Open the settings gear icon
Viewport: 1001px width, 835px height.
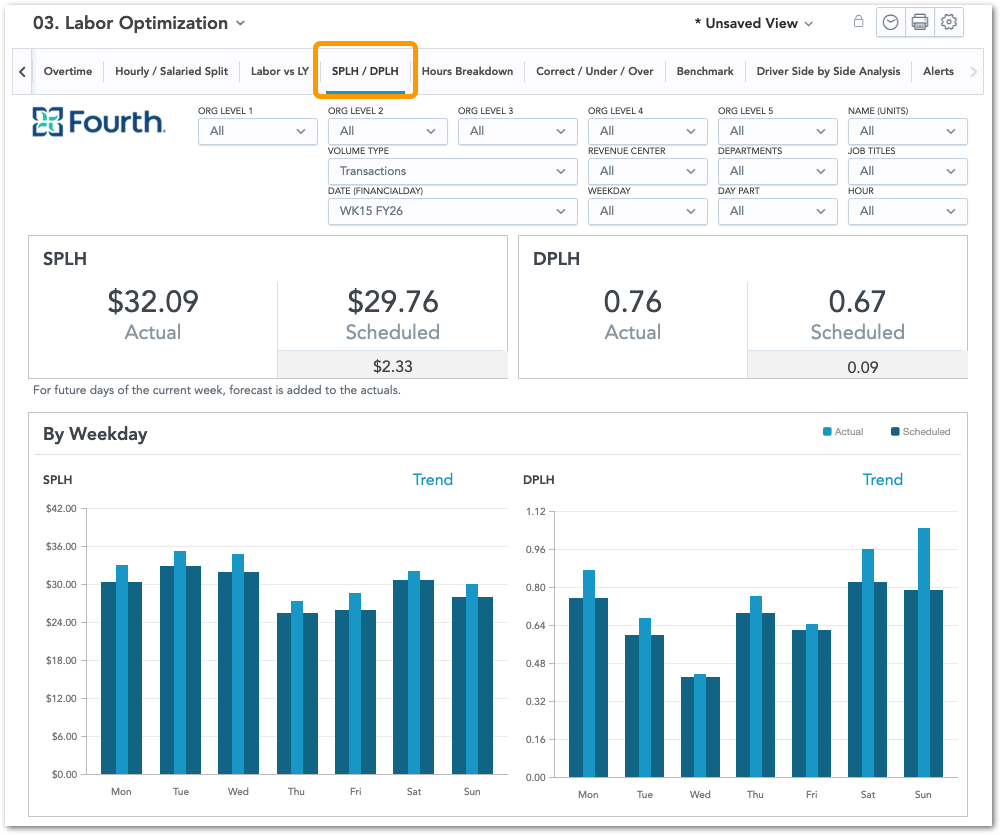pyautogui.click(x=949, y=23)
